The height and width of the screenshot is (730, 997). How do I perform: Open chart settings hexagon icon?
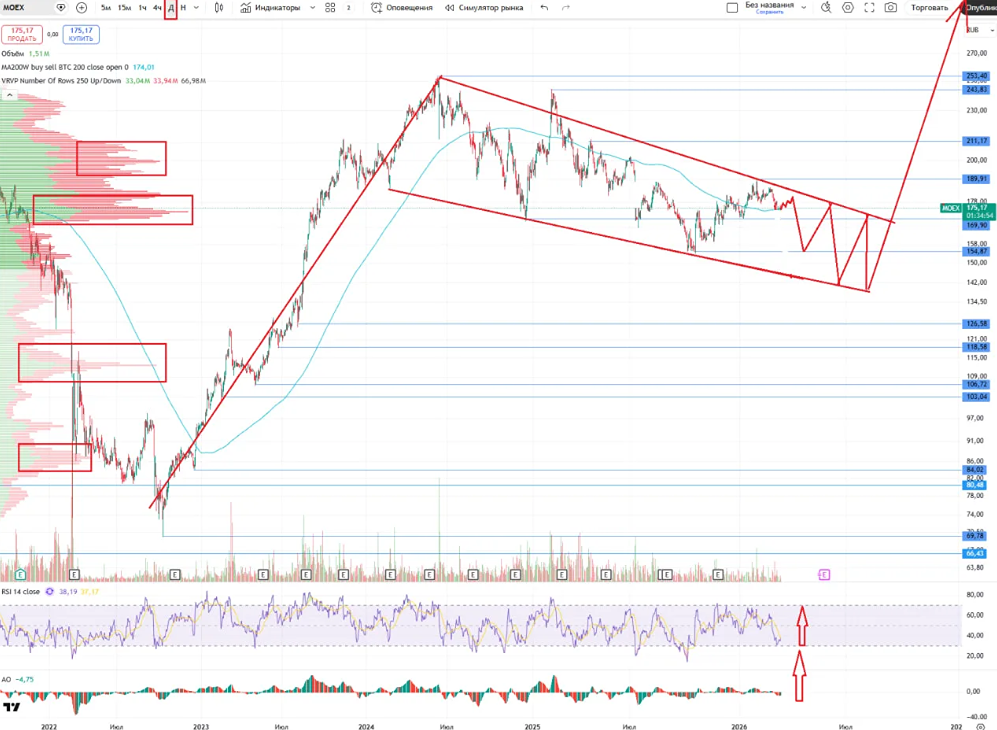point(848,8)
